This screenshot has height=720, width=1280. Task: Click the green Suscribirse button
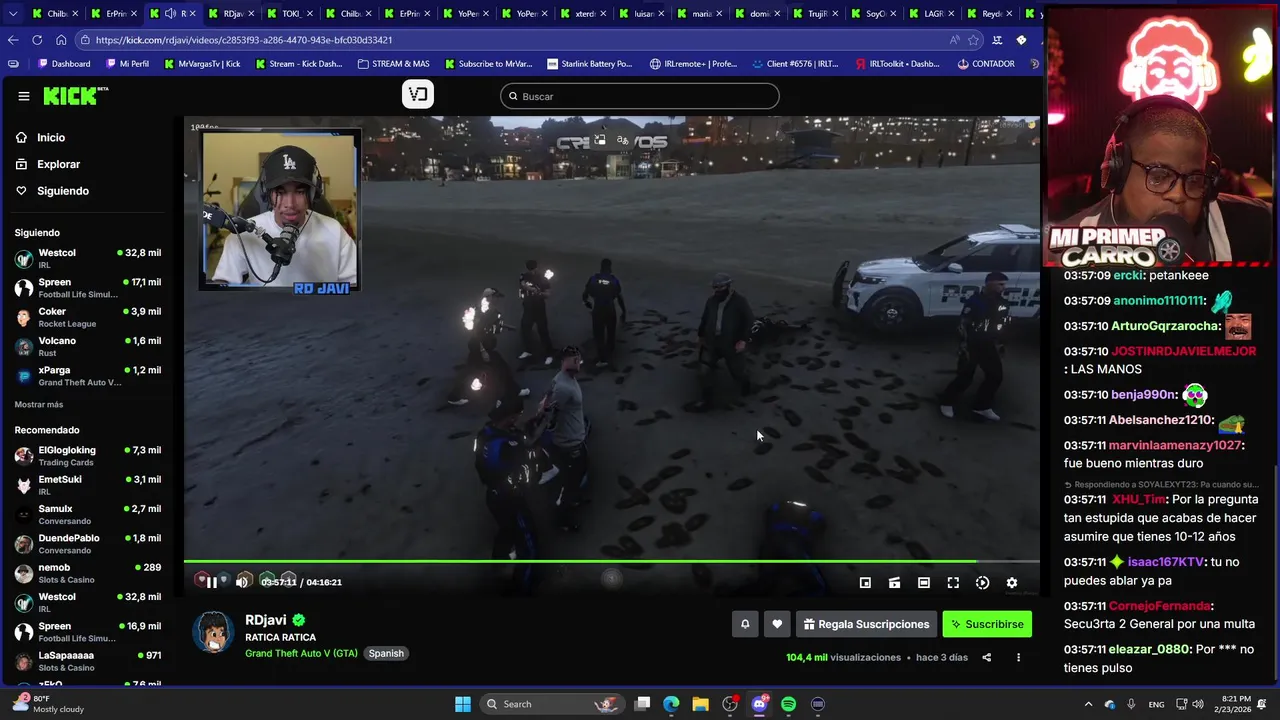point(987,624)
